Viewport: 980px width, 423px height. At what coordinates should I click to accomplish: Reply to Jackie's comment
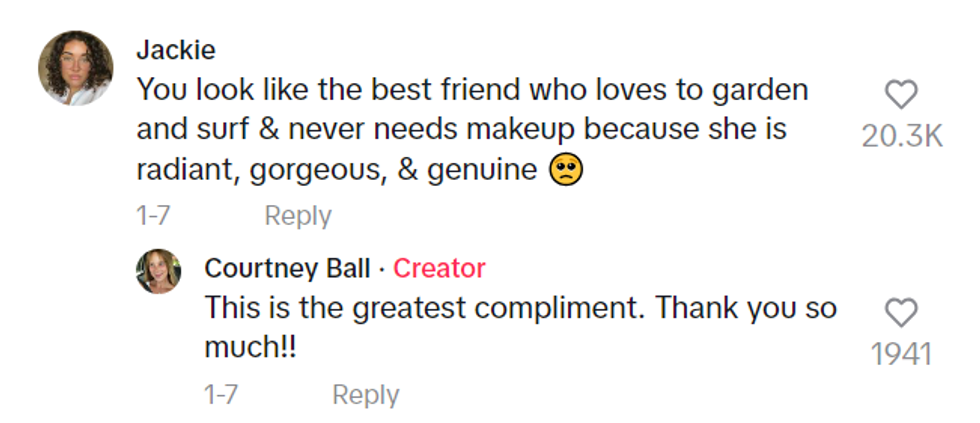click(x=297, y=215)
